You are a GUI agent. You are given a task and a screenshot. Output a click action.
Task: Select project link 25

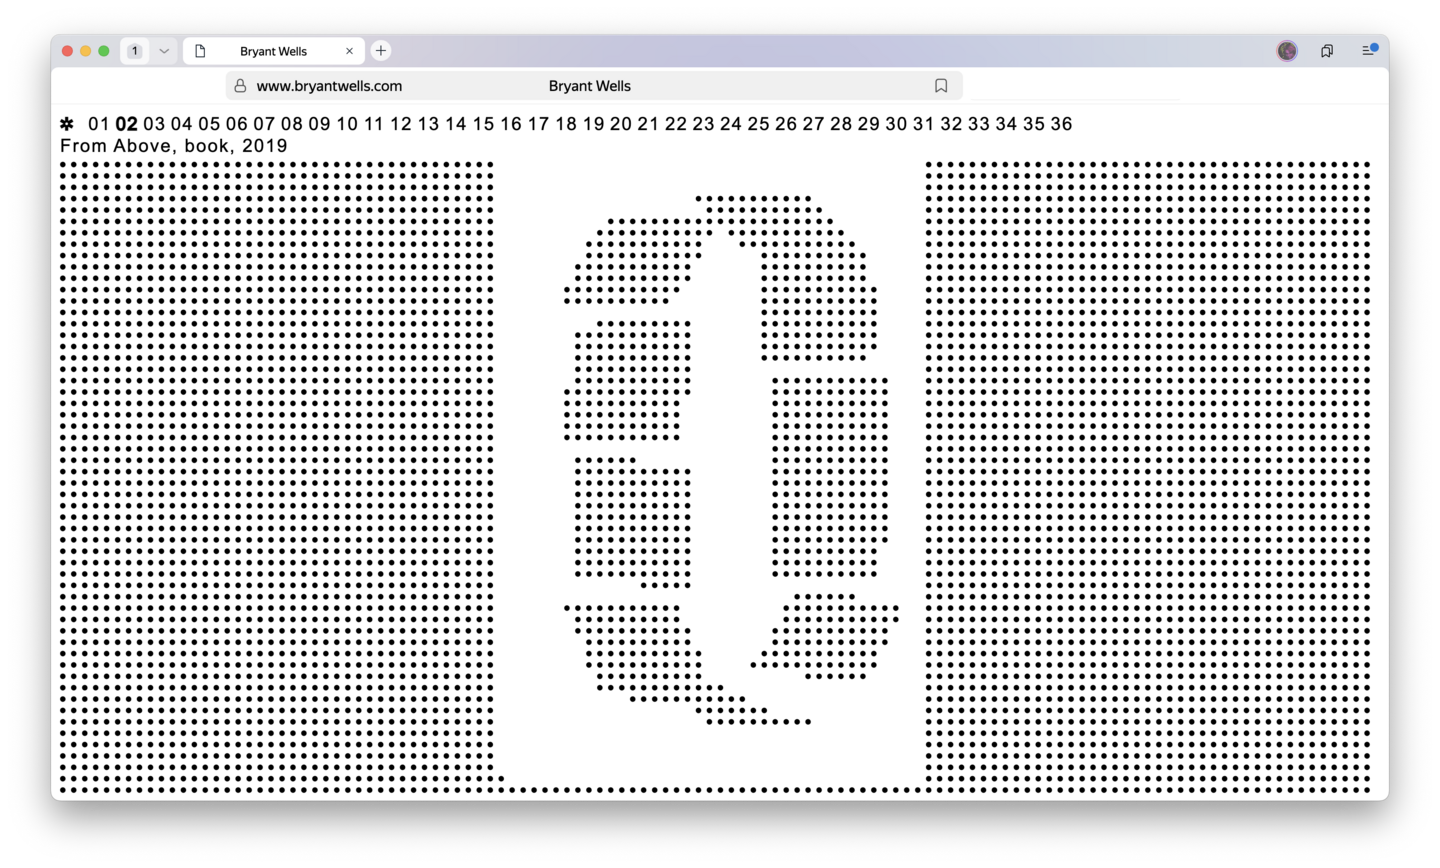[x=759, y=124]
